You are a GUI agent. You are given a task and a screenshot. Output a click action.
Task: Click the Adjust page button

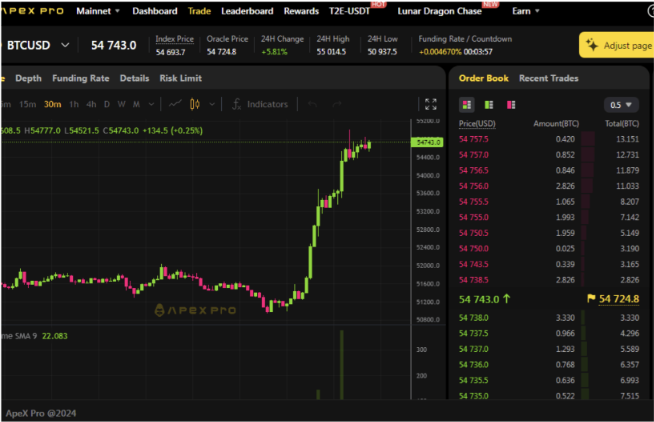click(x=616, y=45)
